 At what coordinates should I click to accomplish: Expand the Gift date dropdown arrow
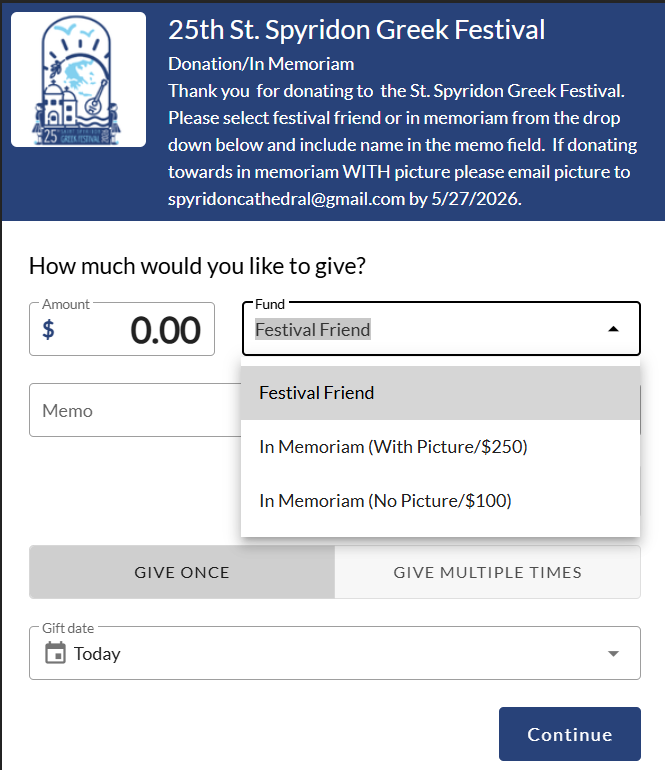613,654
